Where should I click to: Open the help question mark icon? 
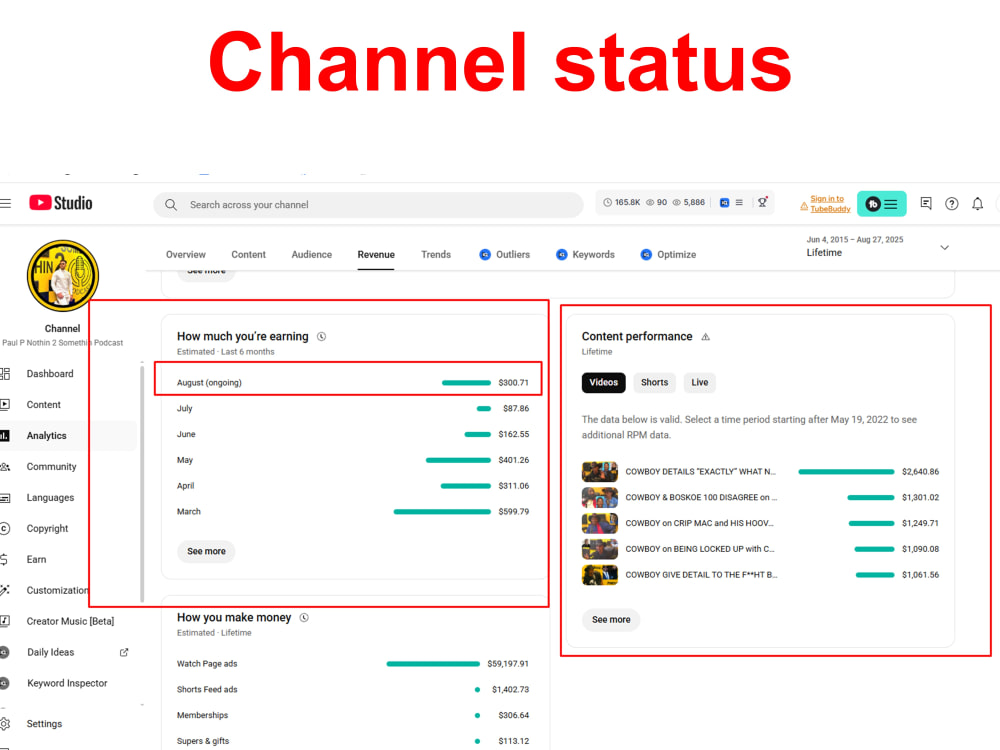952,204
